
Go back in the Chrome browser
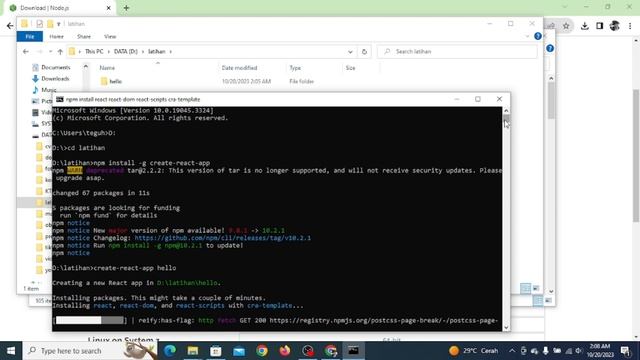pyautogui.click(x=10, y=26)
